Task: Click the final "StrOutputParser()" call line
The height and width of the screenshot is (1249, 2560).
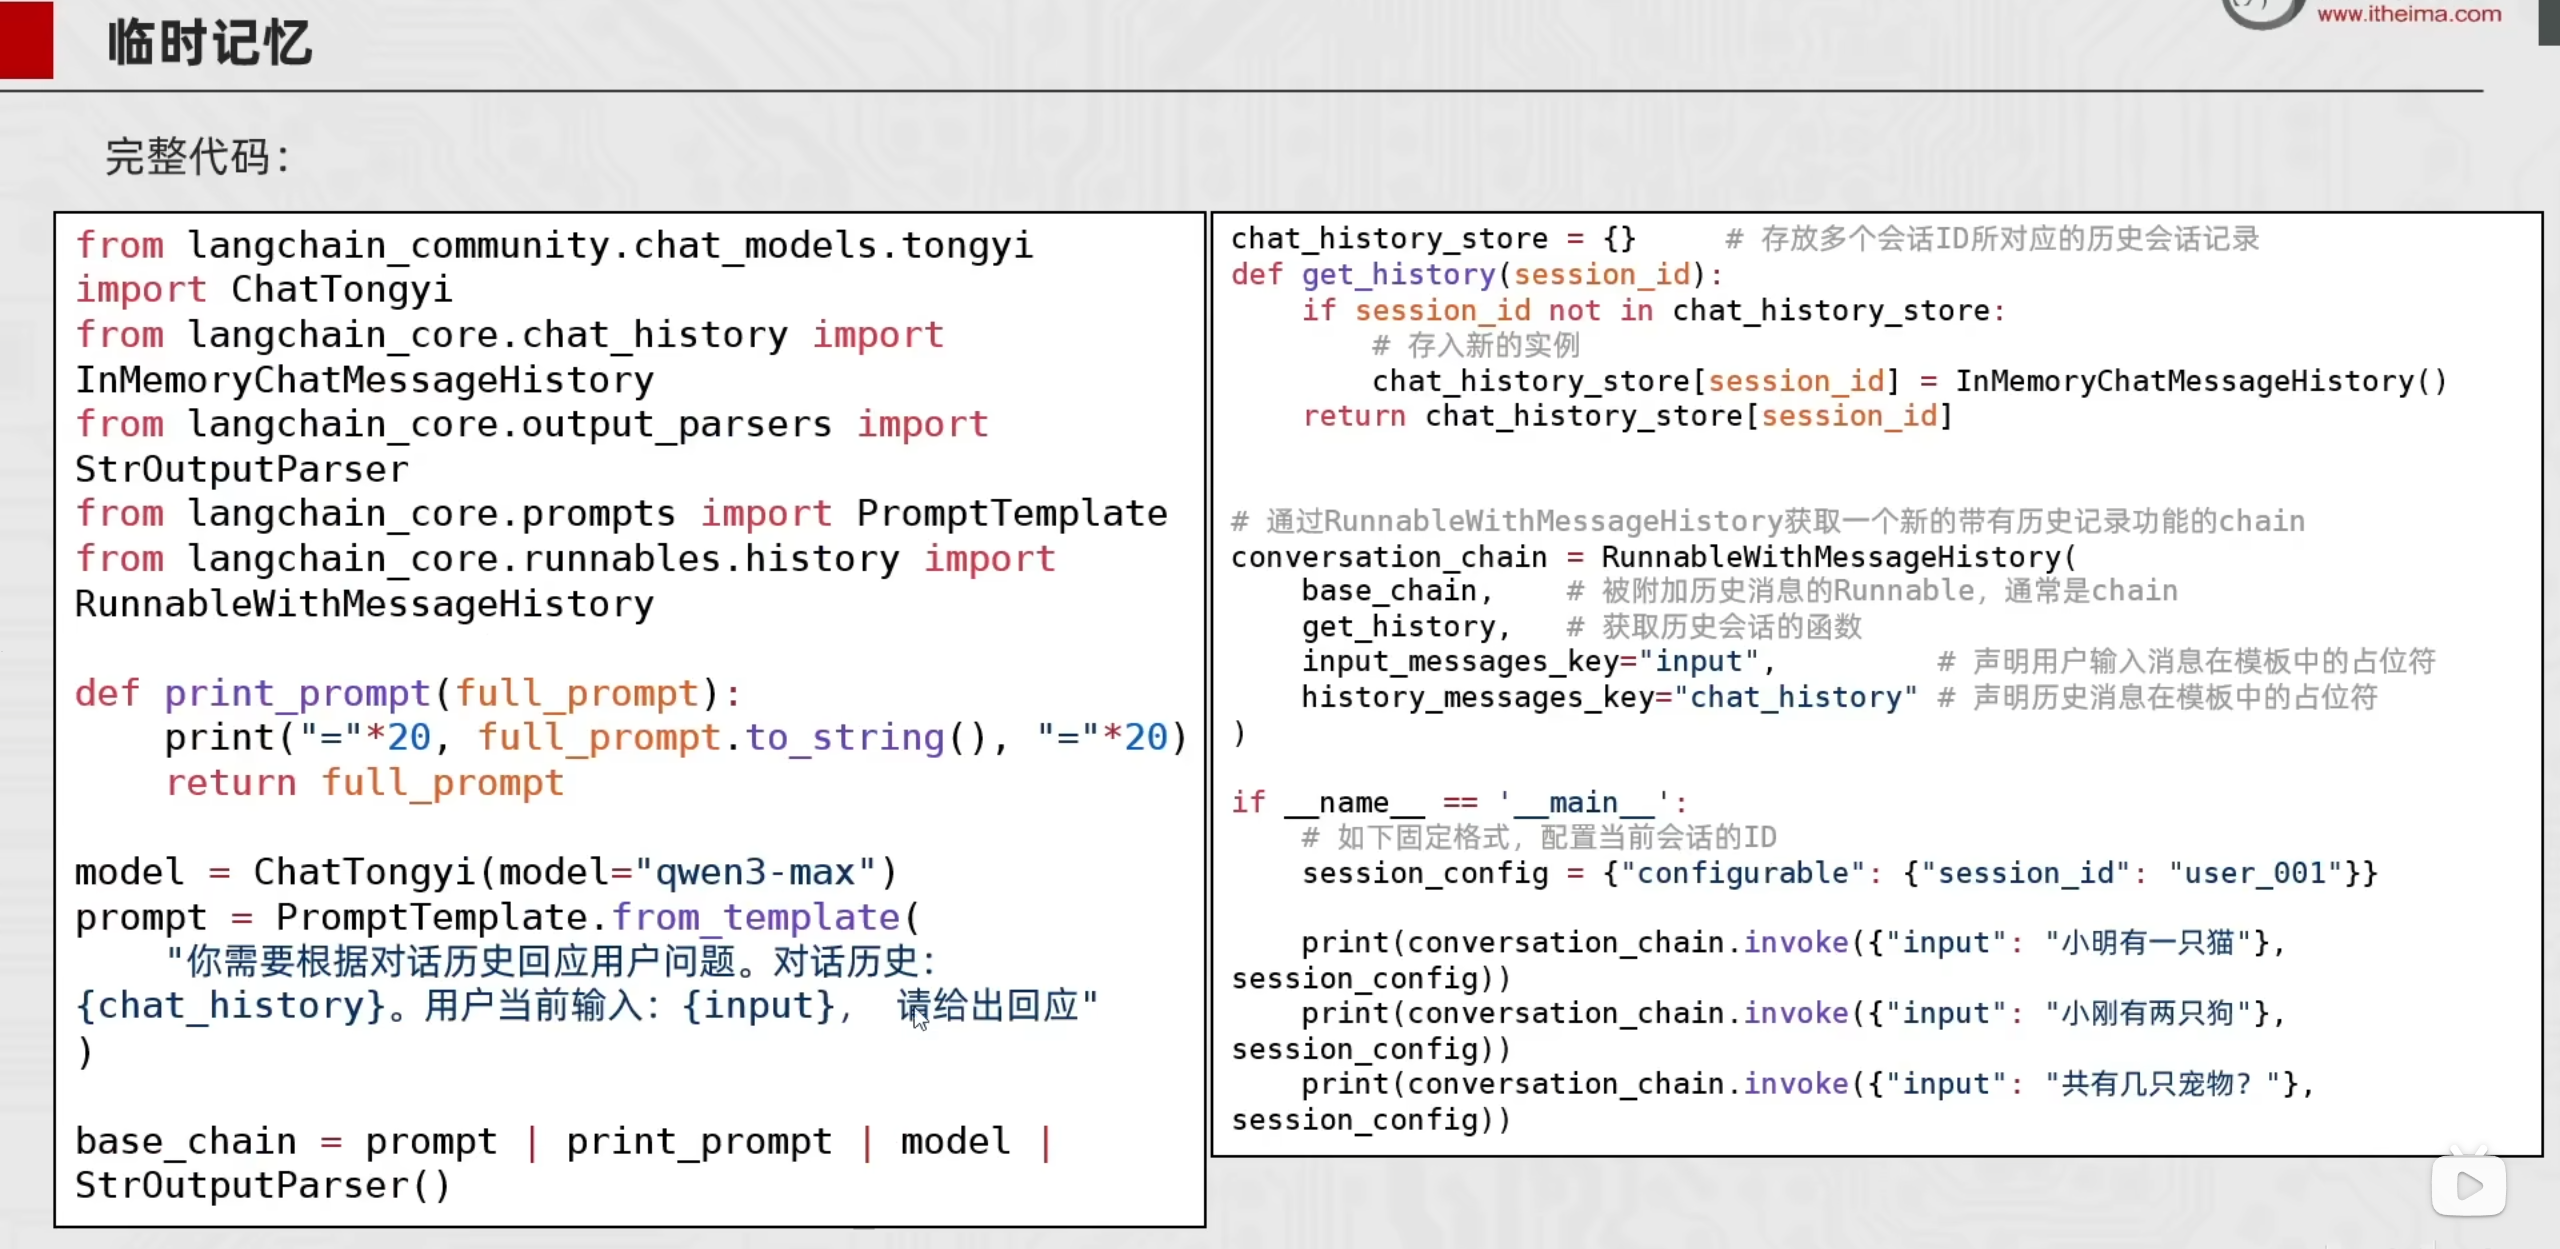Action: [263, 1186]
